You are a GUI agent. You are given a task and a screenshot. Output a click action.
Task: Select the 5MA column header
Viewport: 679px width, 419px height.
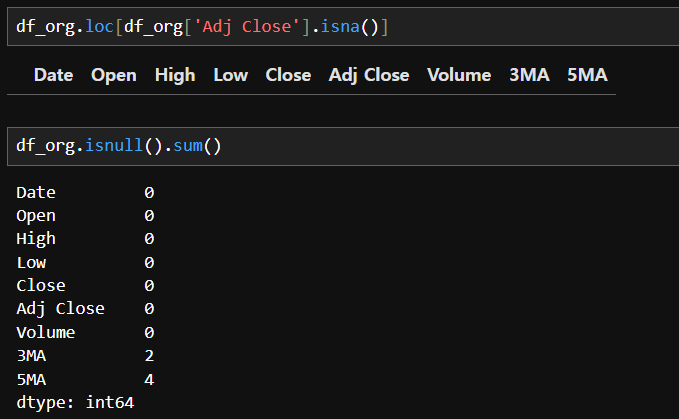(588, 75)
